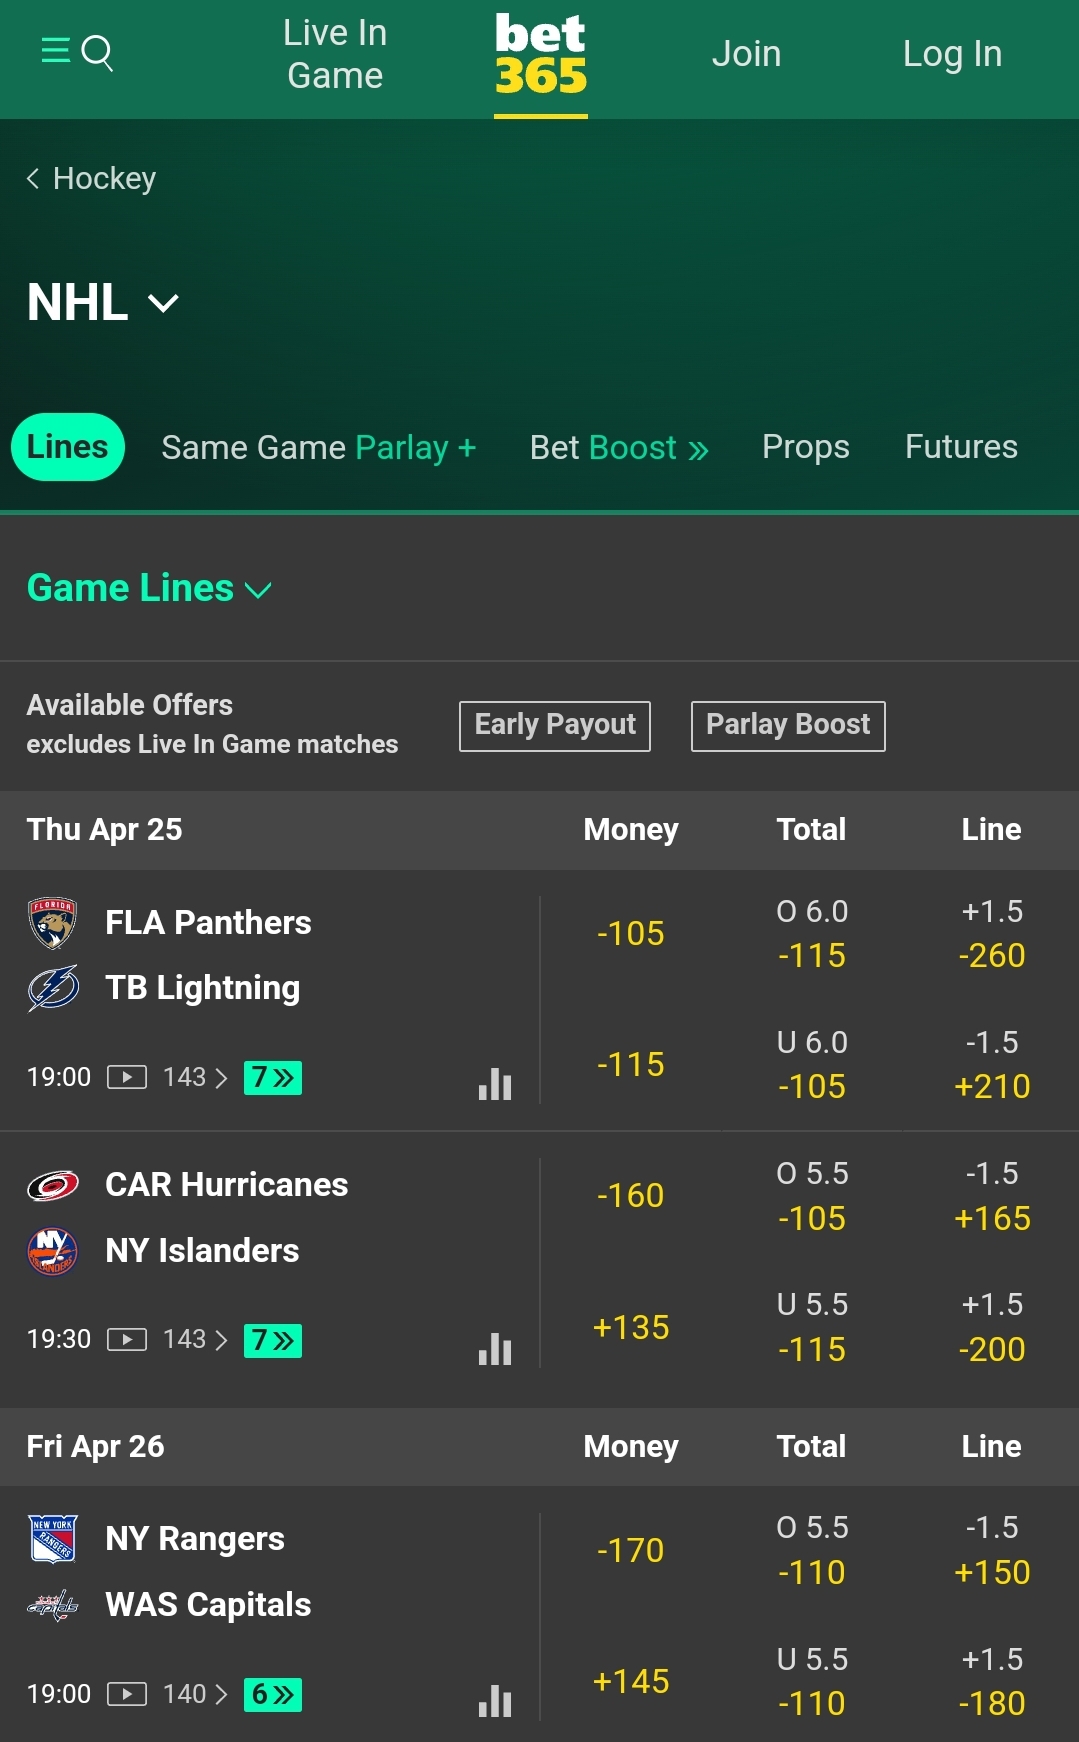Open the Futures tab

[x=959, y=447]
